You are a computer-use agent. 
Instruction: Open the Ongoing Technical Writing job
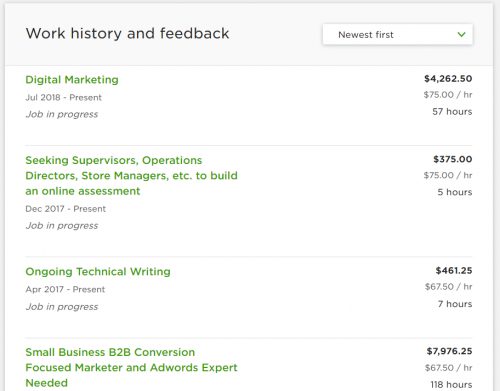[98, 272]
